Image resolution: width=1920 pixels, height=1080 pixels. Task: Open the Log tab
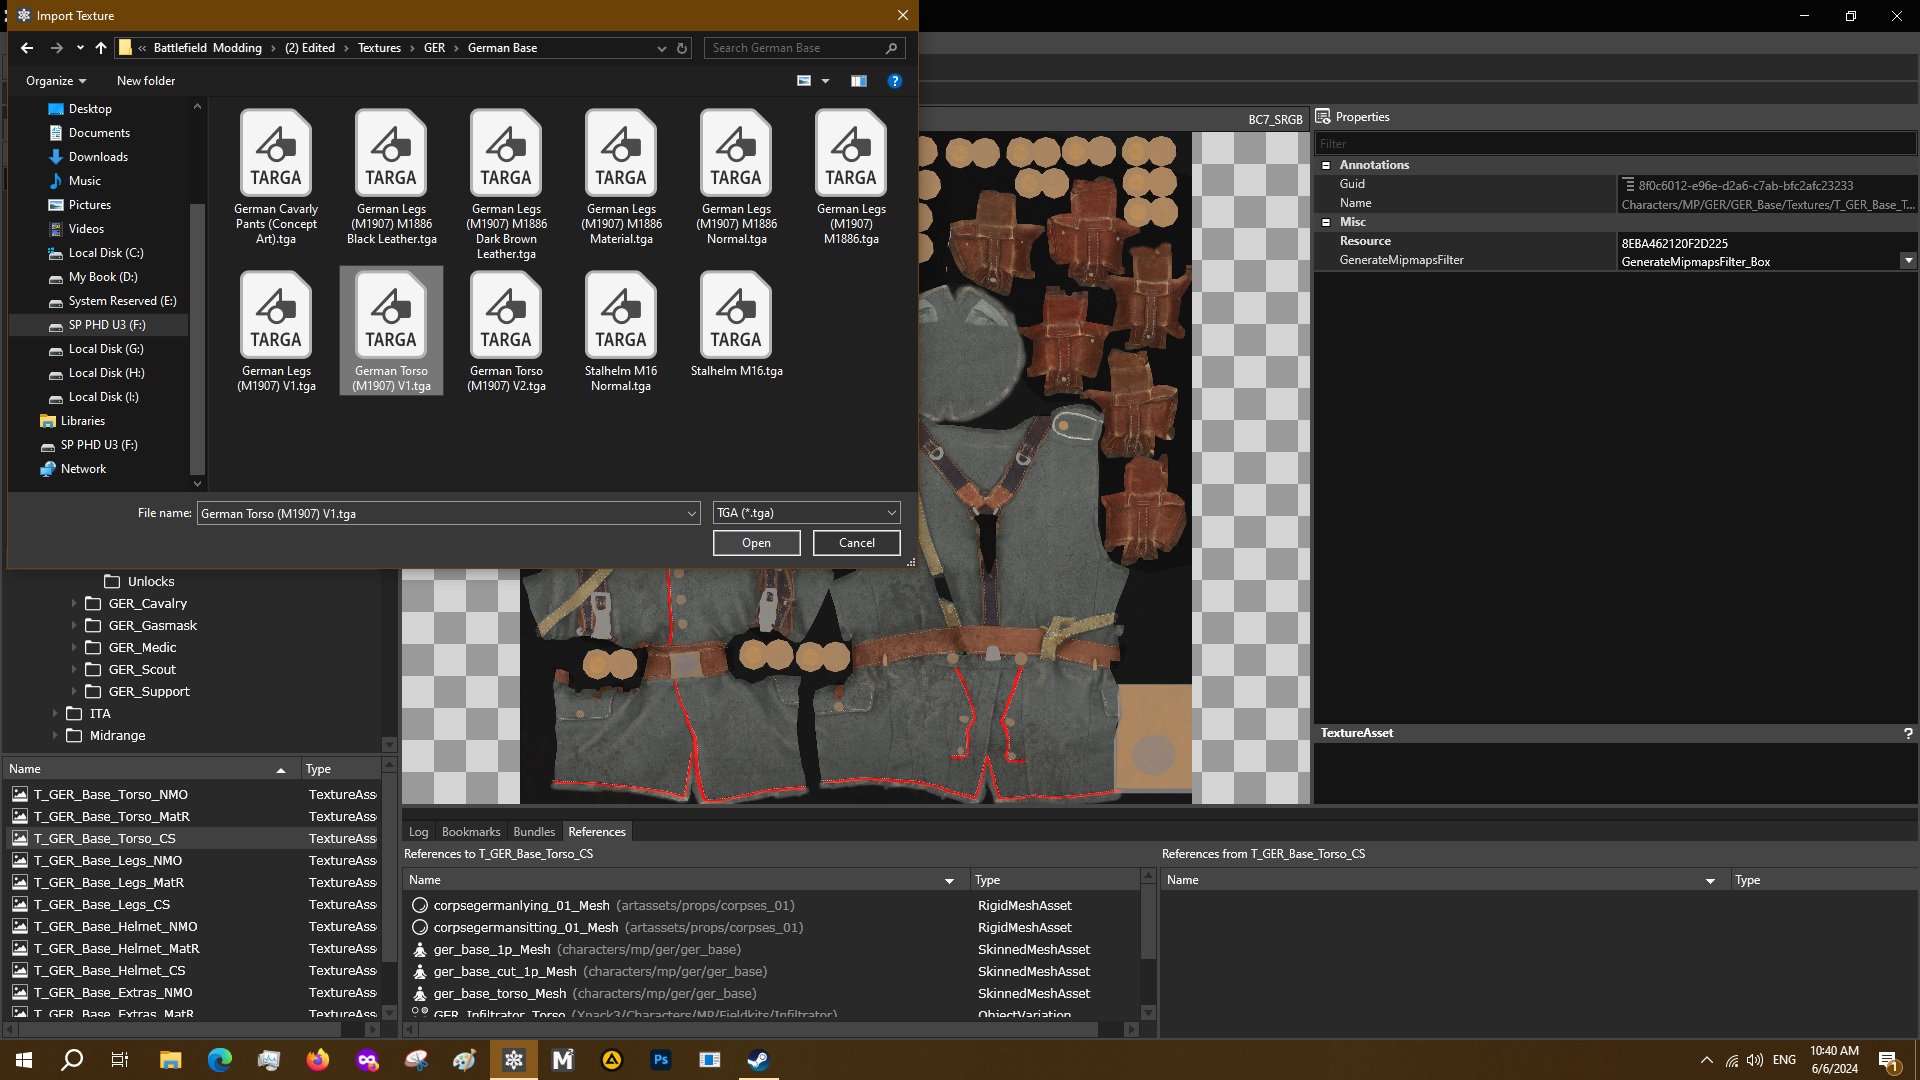coord(418,832)
